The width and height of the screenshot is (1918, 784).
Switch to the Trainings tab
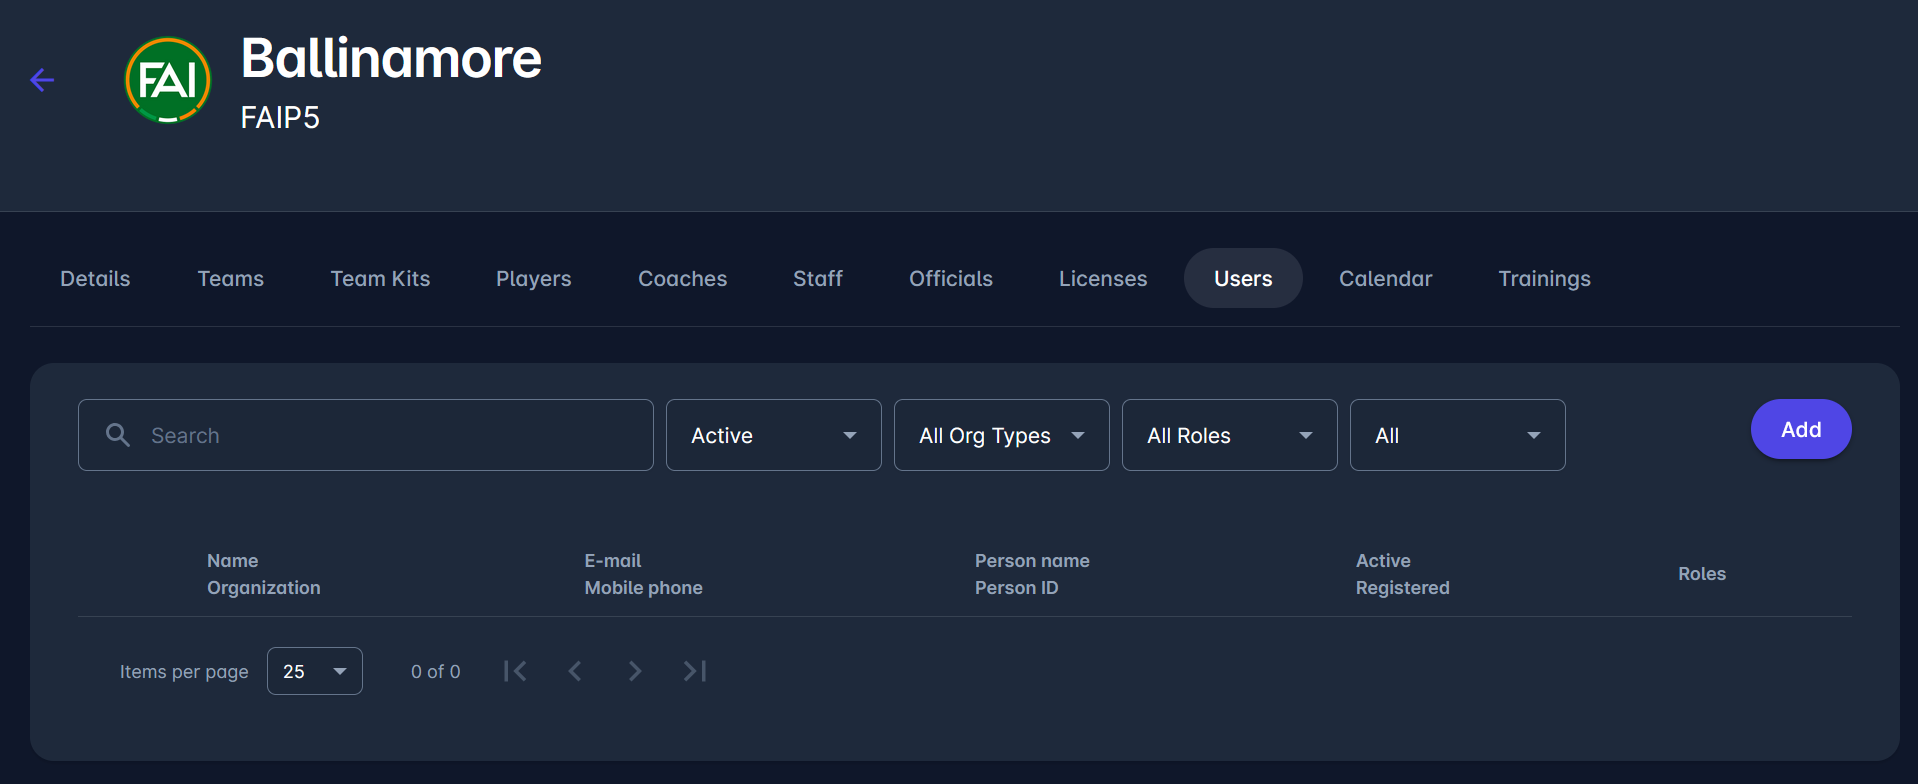click(1544, 279)
